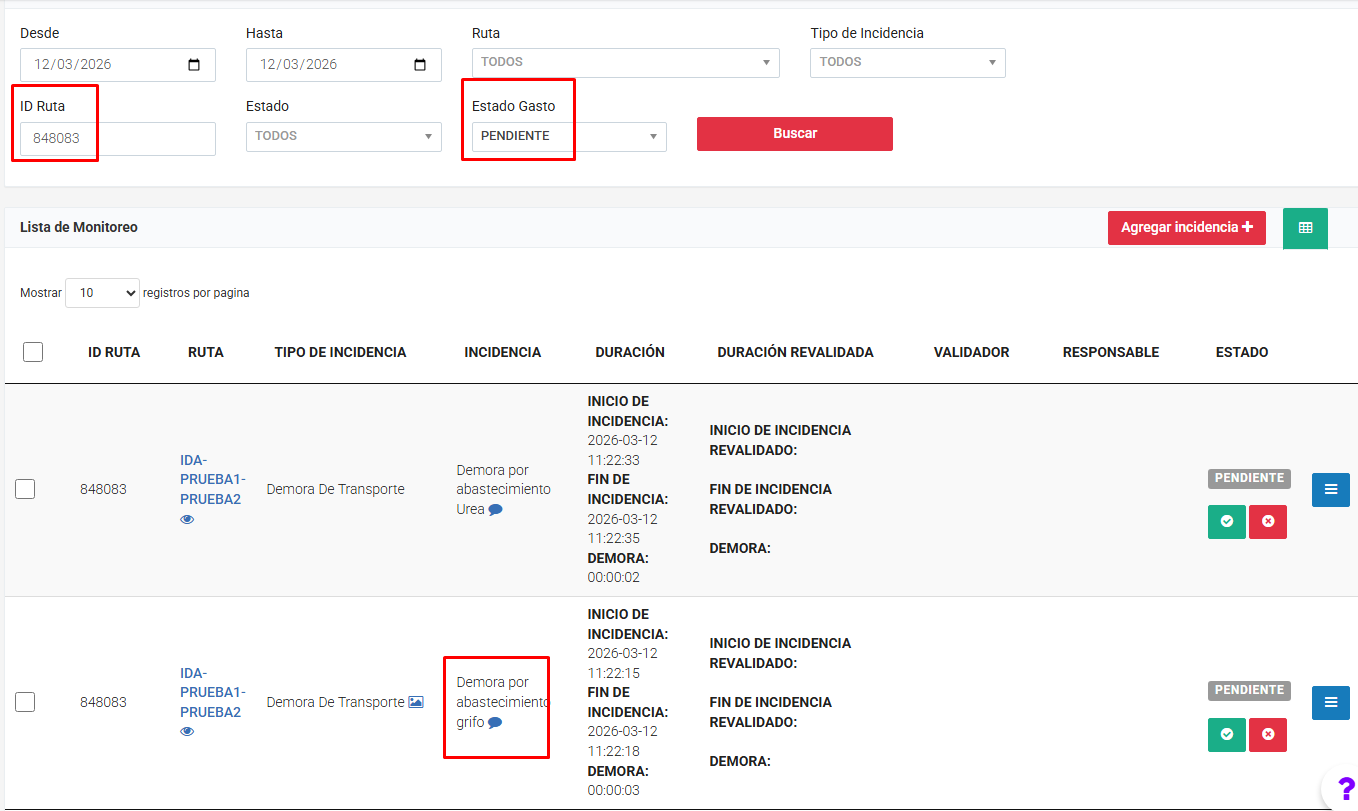The image size is (1358, 811).
Task: Click the Agregar incidencia button
Action: (1186, 228)
